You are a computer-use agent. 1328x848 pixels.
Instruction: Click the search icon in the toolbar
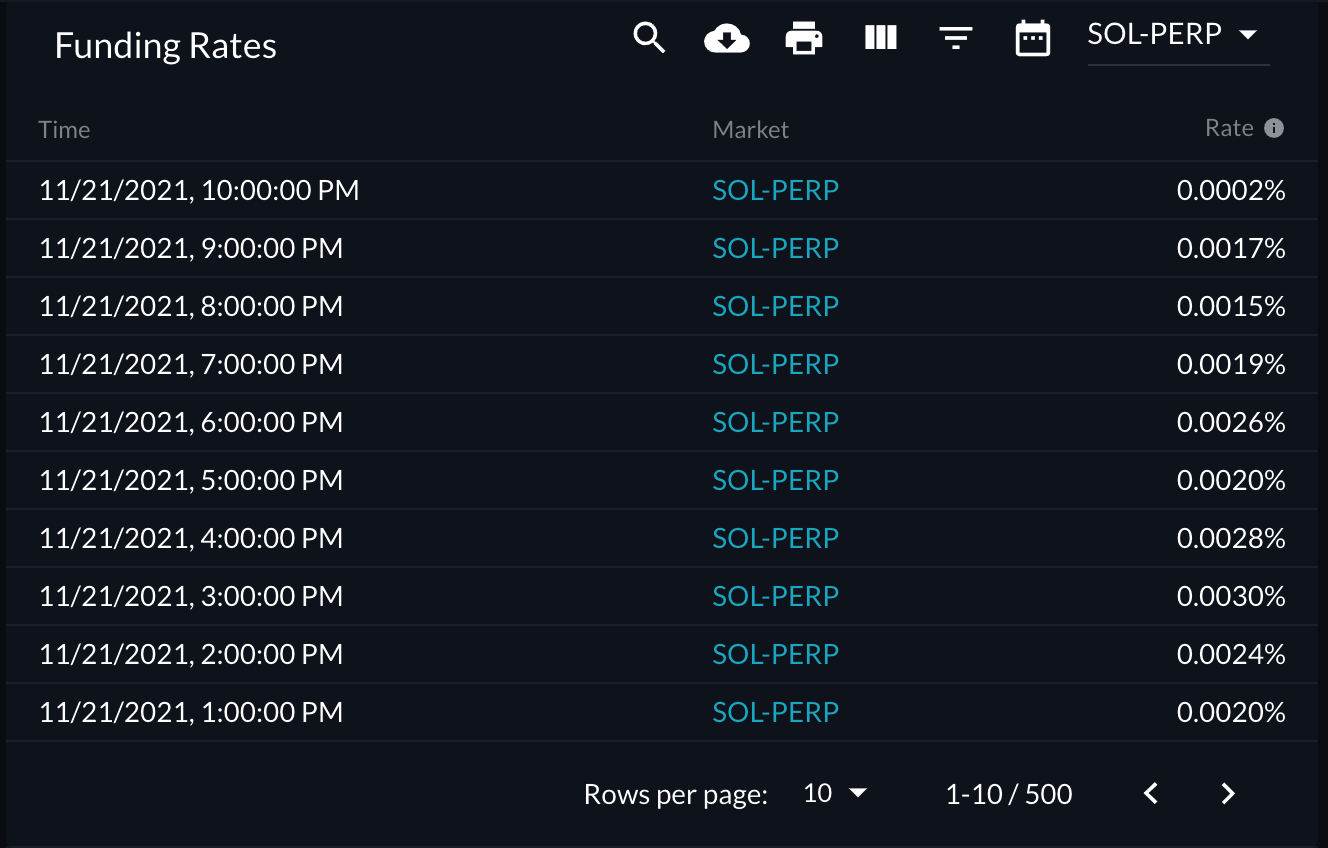pos(649,39)
